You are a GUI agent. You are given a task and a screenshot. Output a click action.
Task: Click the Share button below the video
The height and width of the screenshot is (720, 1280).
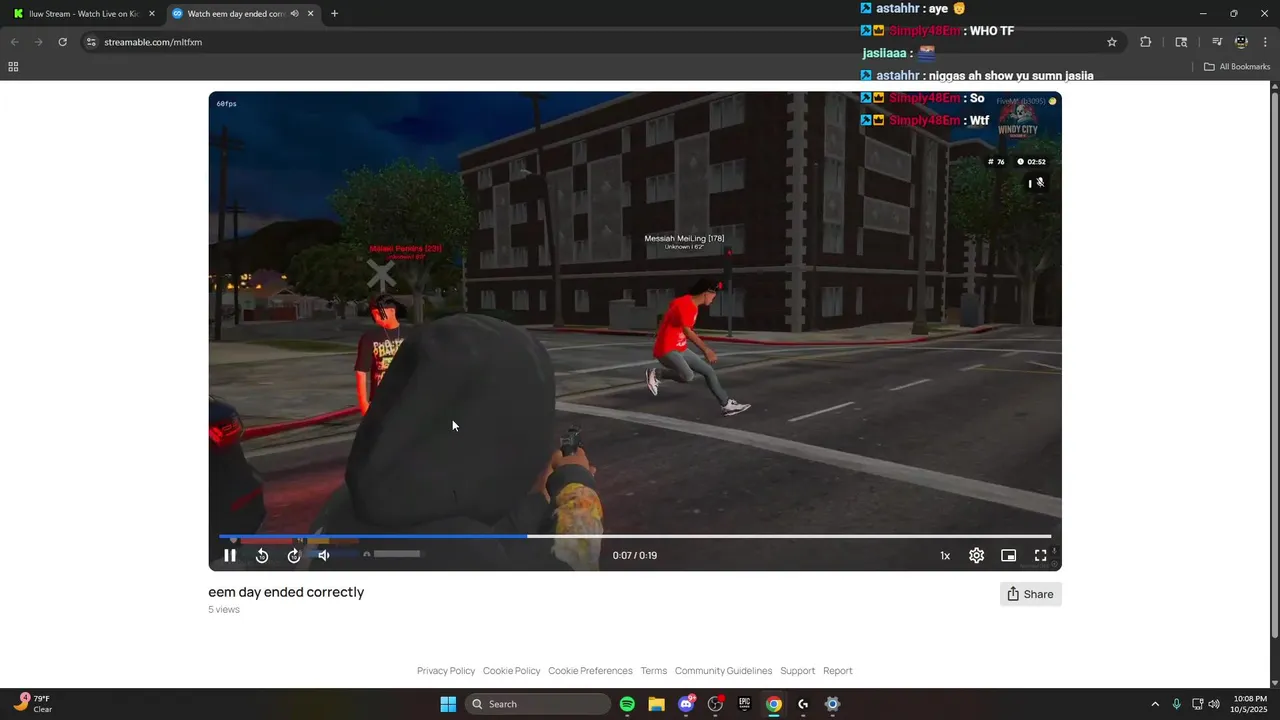pyautogui.click(x=1030, y=594)
